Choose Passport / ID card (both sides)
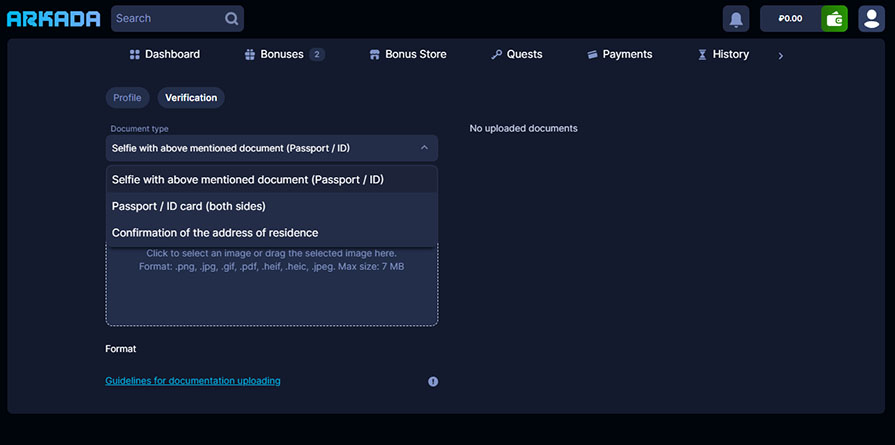This screenshot has width=895, height=445. (x=188, y=206)
